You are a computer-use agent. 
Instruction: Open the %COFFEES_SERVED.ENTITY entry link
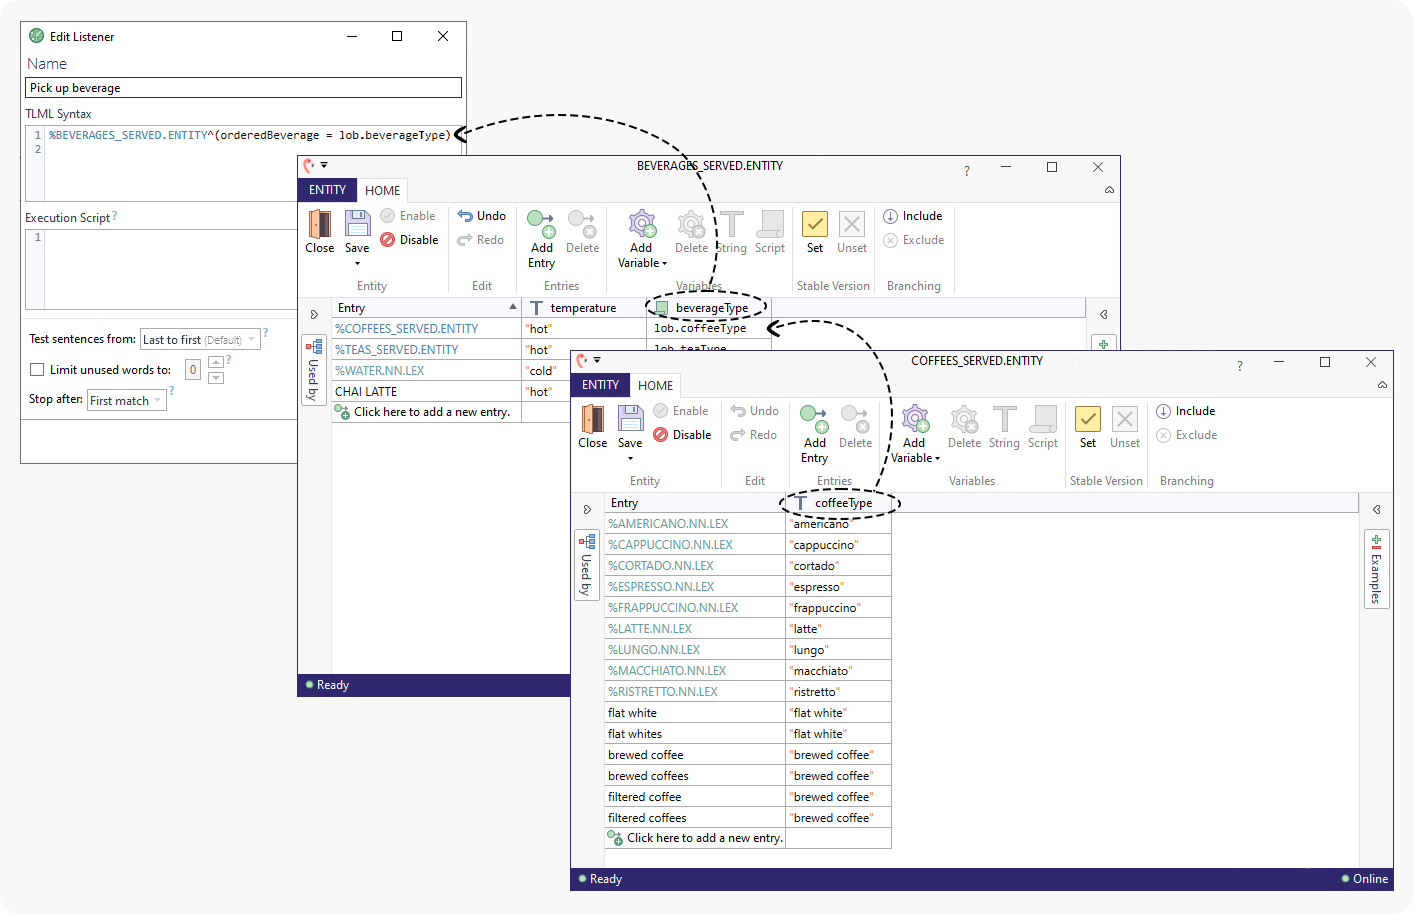406,329
